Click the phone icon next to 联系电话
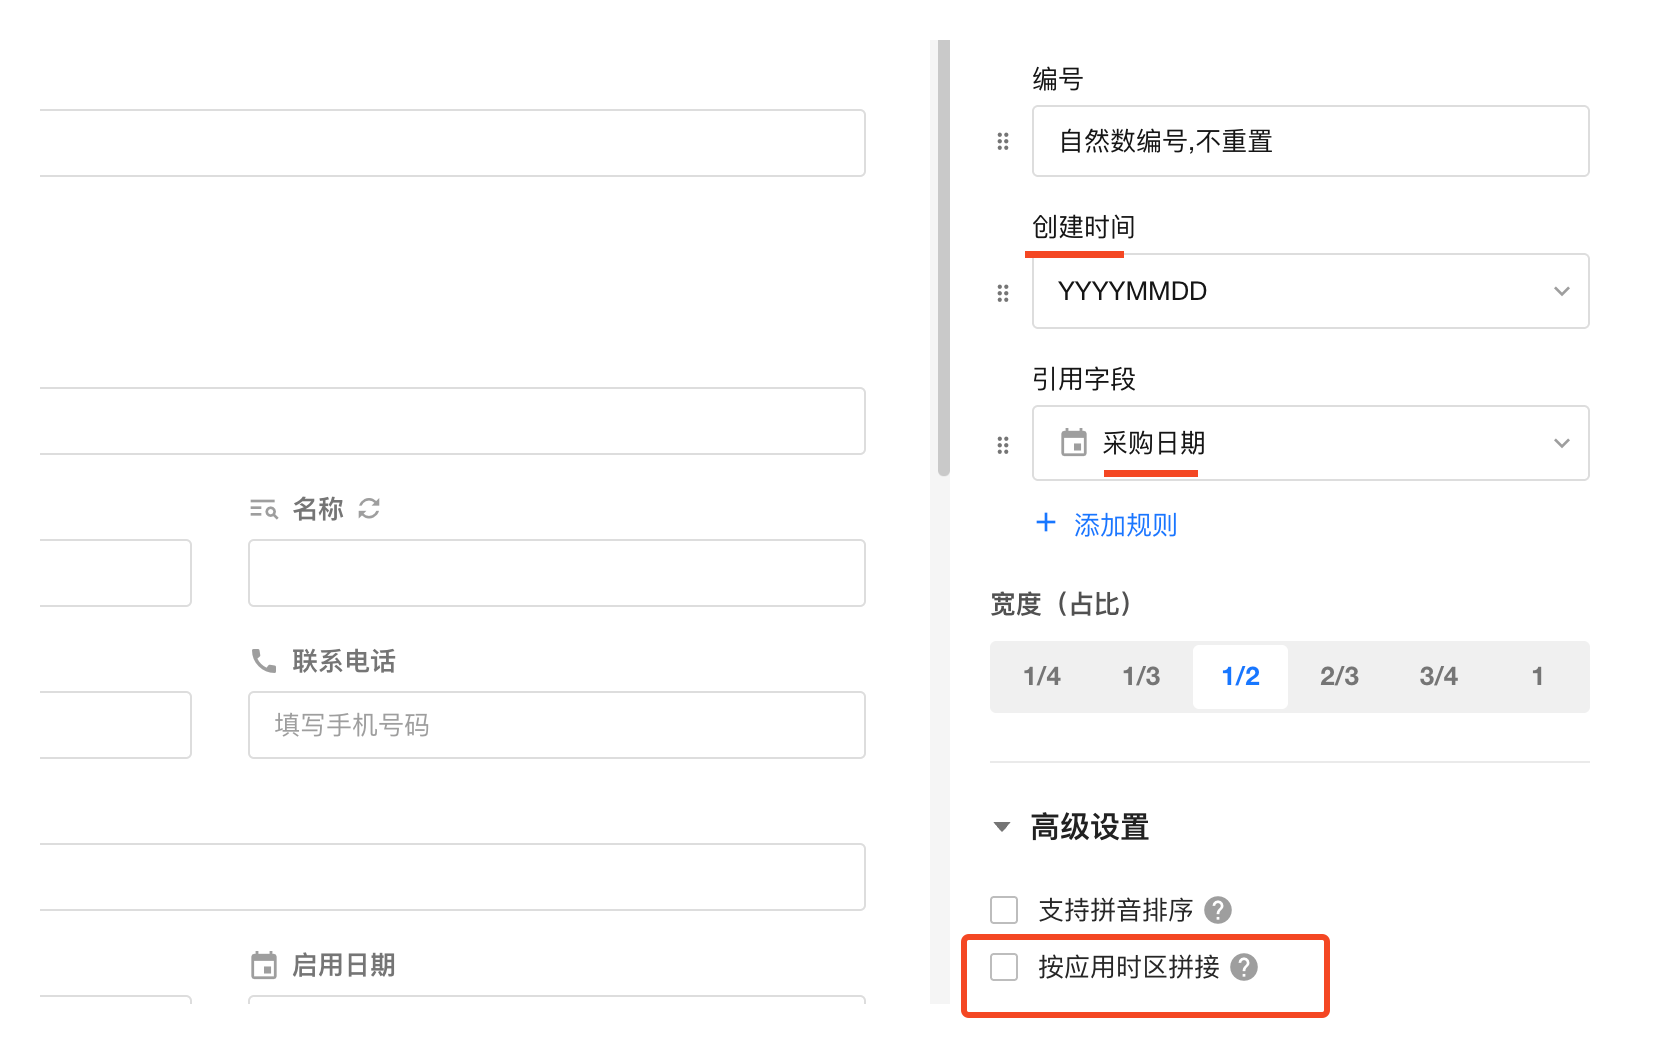Viewport: 1666px width, 1055px height. tap(263, 661)
